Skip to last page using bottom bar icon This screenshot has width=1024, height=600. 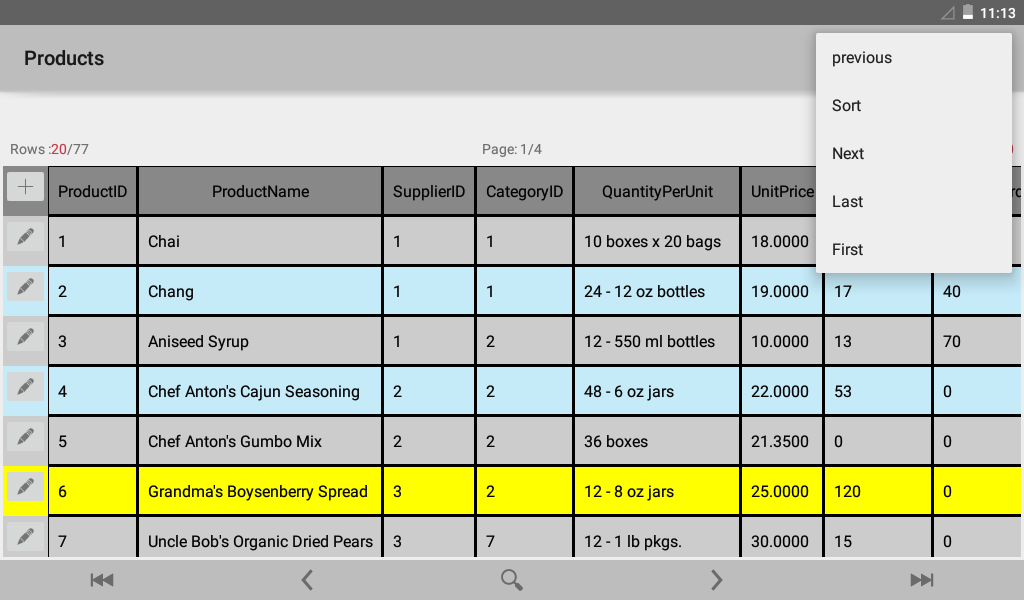921,580
